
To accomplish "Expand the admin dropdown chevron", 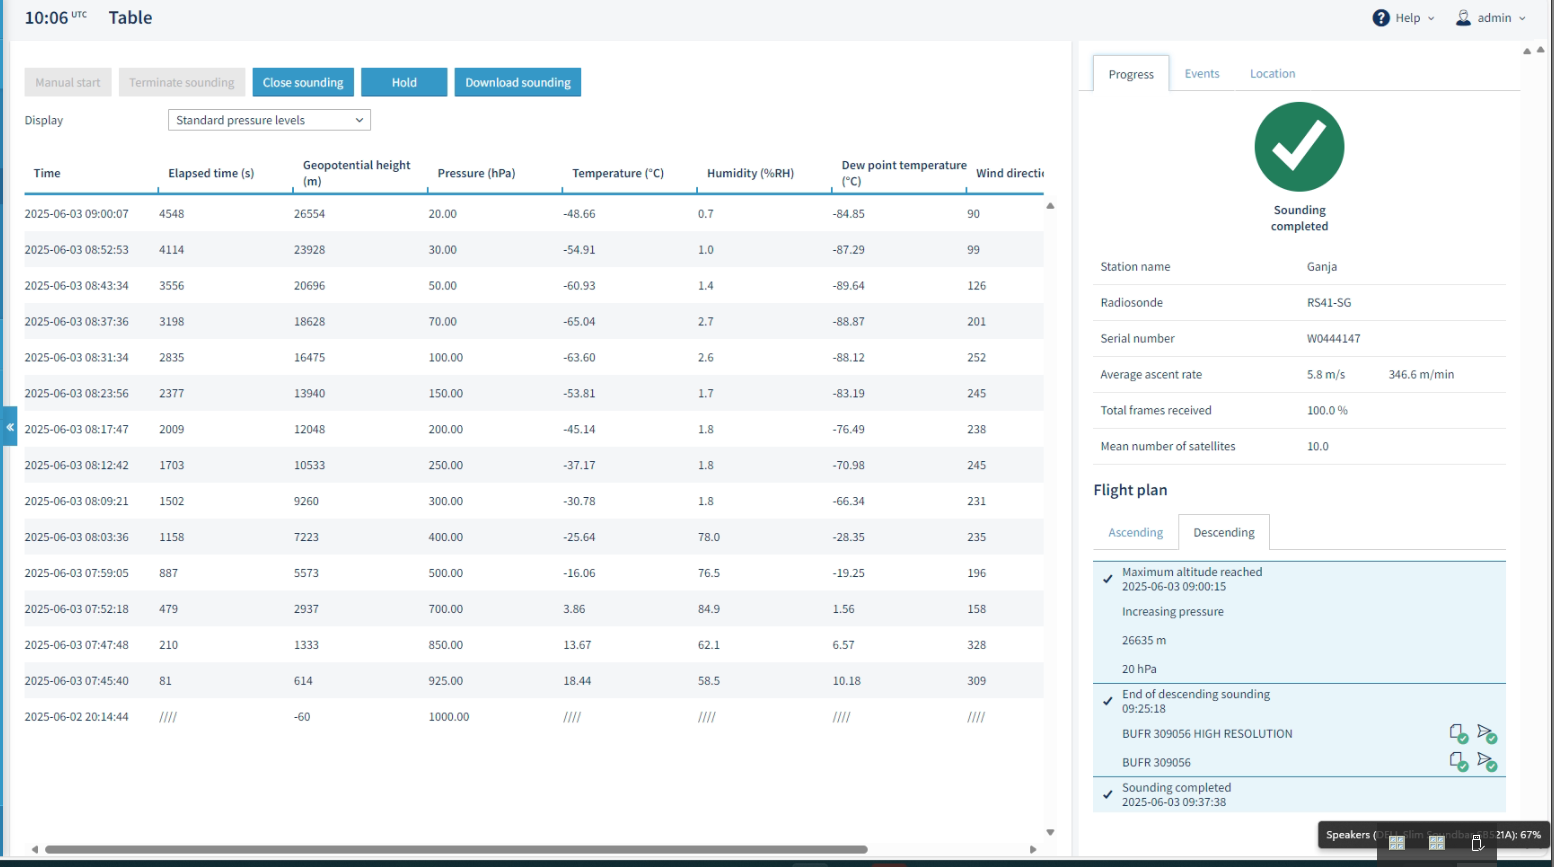I will (1522, 18).
